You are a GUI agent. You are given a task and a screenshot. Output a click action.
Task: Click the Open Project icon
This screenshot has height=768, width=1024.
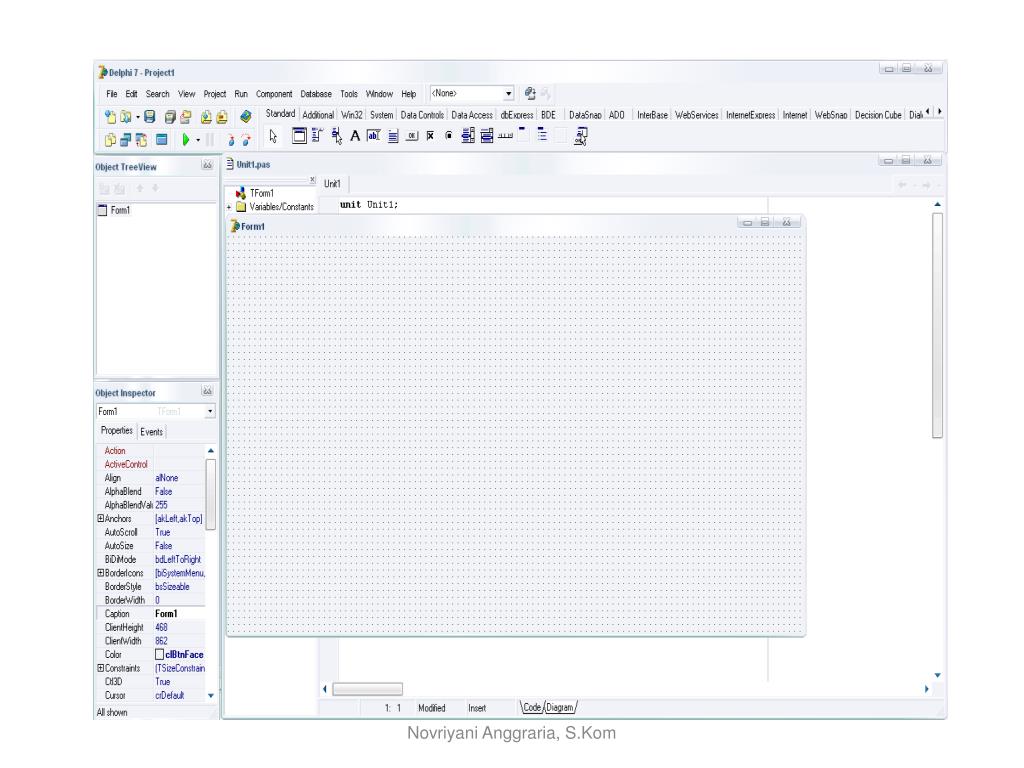coord(186,117)
